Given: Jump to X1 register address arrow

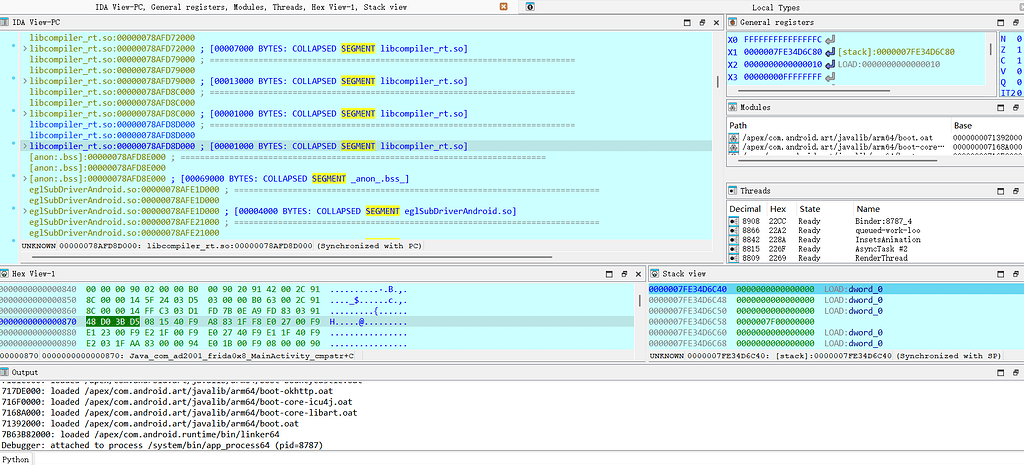Looking at the screenshot, I should [829, 52].
